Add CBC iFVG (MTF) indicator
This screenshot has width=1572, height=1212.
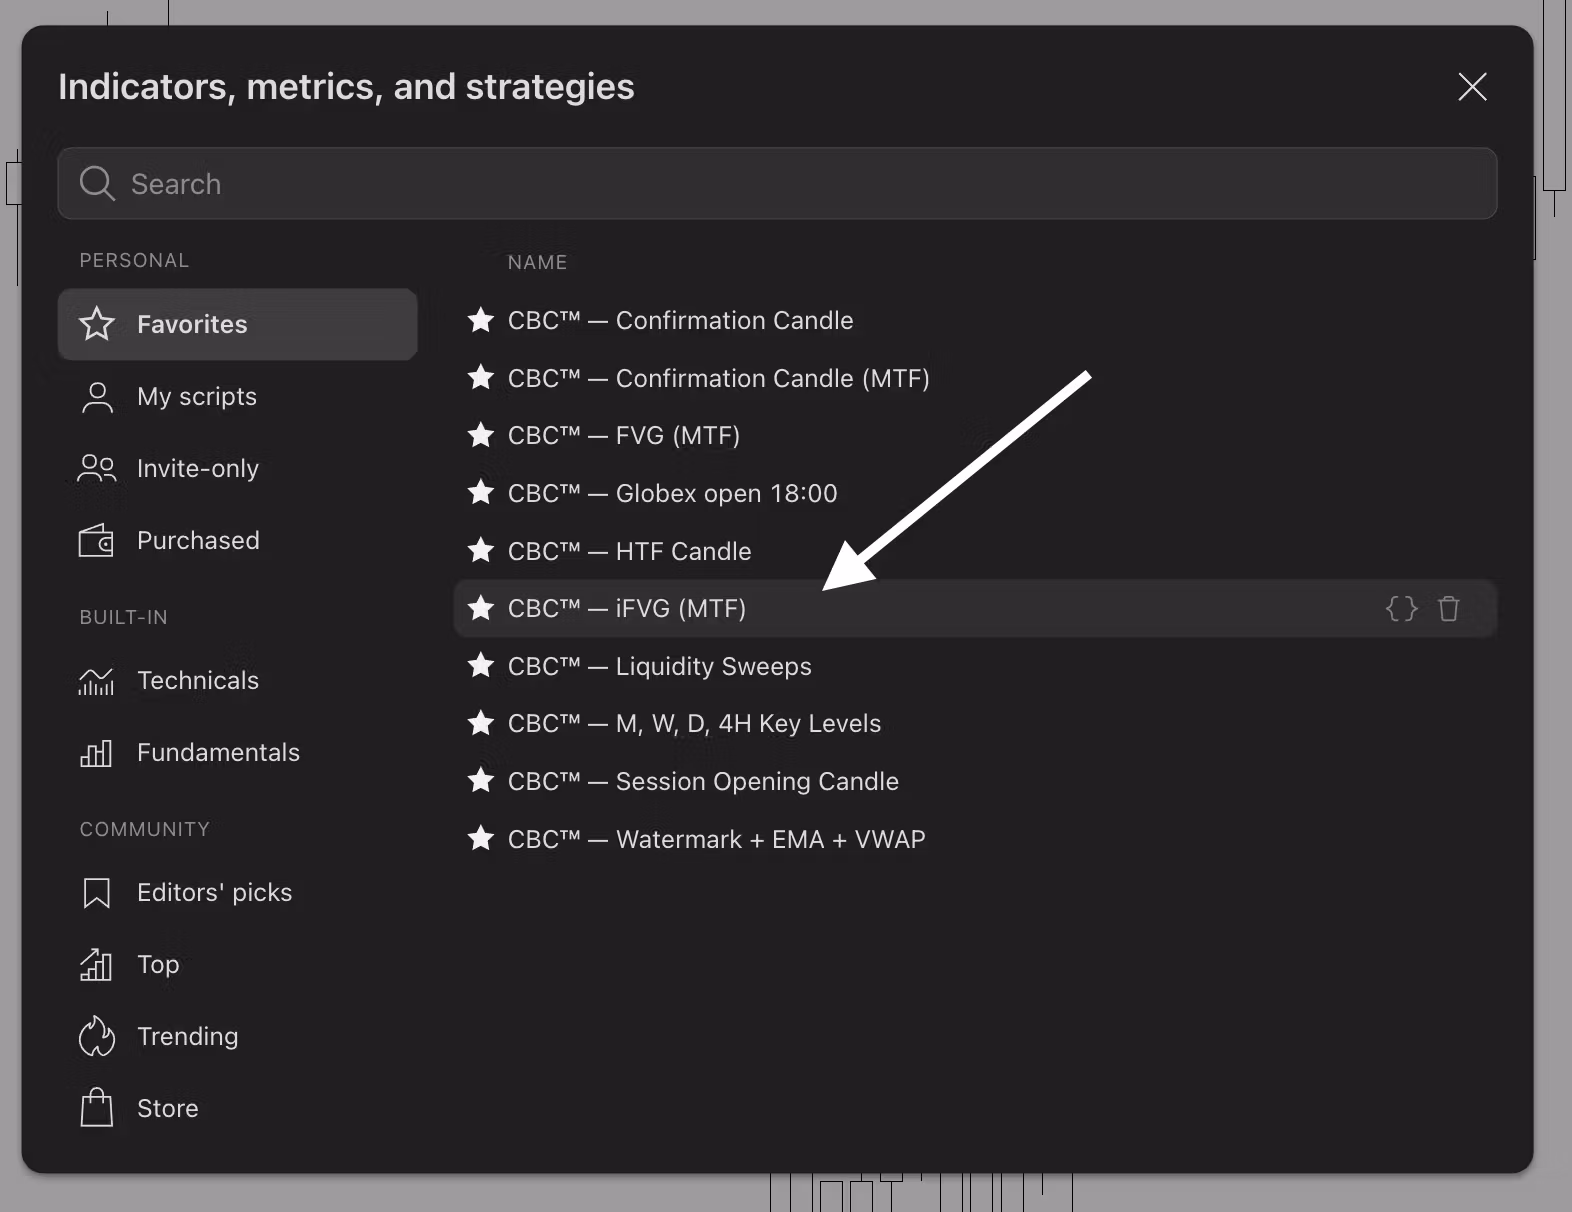click(x=975, y=608)
